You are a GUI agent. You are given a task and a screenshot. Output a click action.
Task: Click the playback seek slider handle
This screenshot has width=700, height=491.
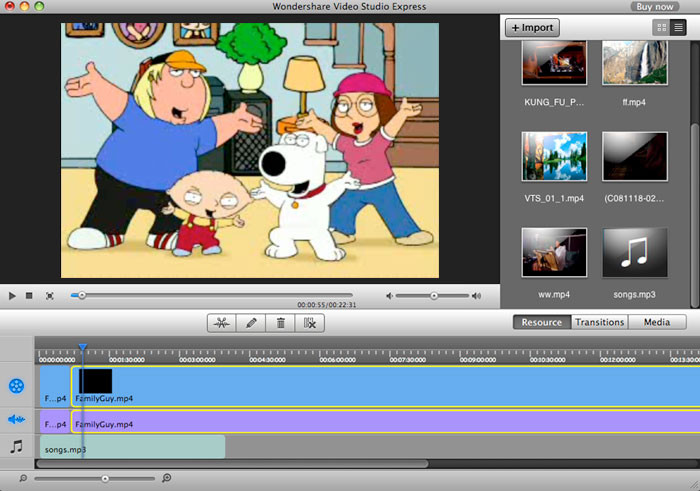82,295
